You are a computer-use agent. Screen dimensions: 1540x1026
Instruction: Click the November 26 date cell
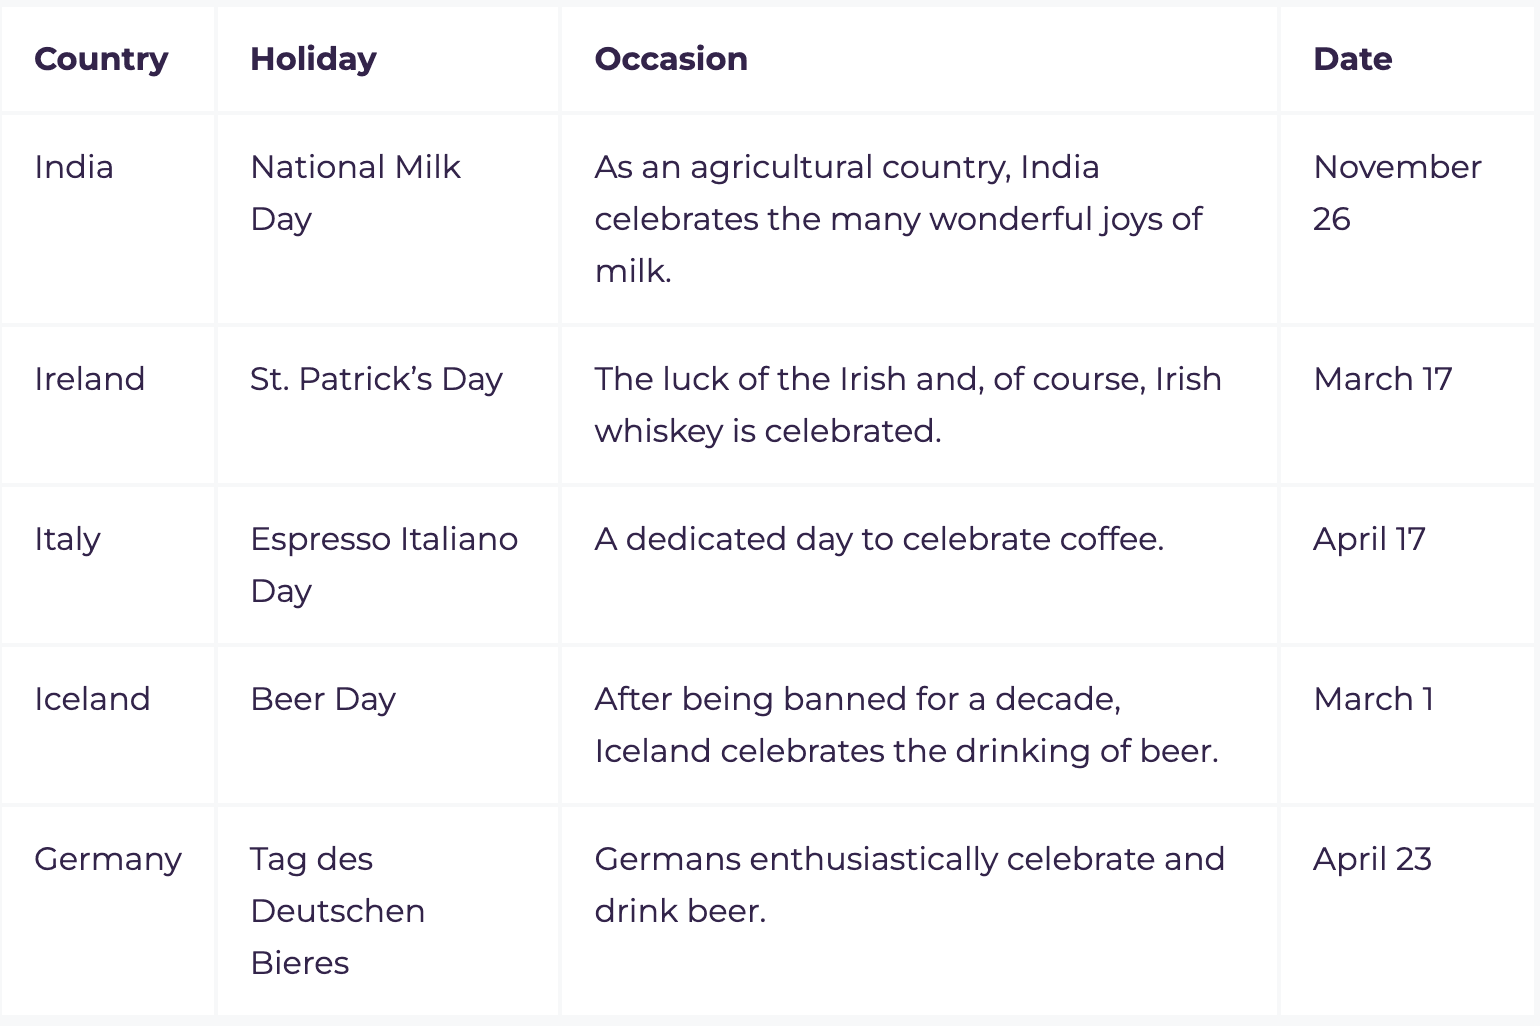click(1396, 192)
